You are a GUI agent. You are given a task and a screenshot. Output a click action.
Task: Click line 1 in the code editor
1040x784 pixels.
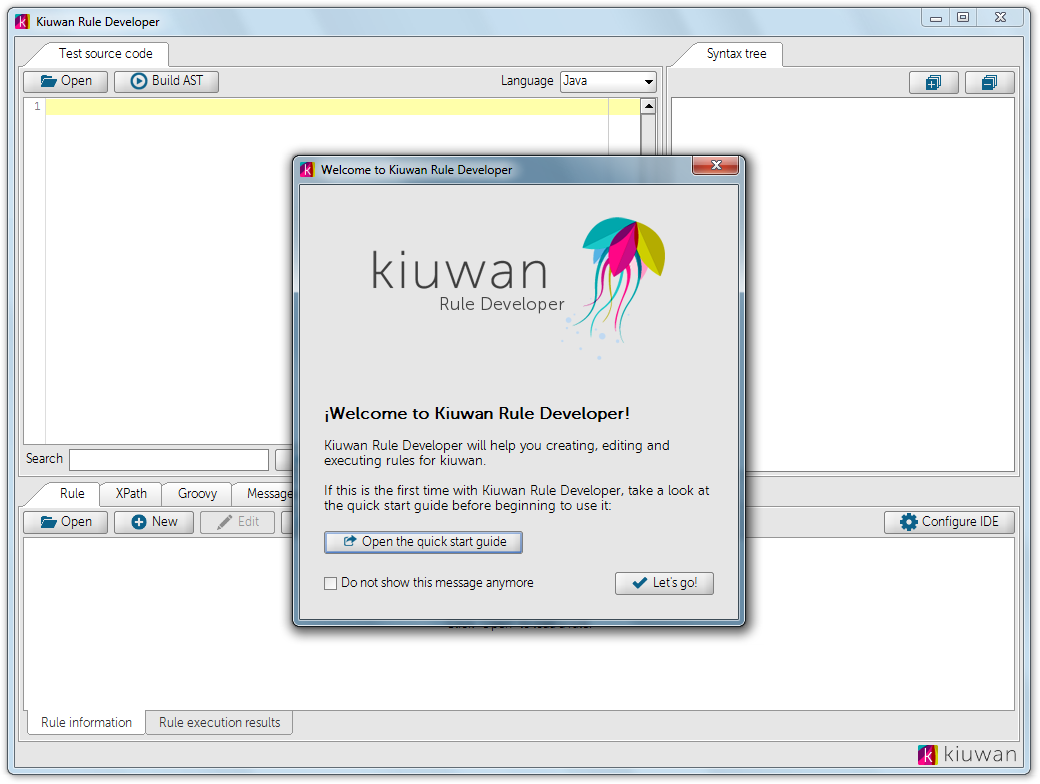pos(342,107)
